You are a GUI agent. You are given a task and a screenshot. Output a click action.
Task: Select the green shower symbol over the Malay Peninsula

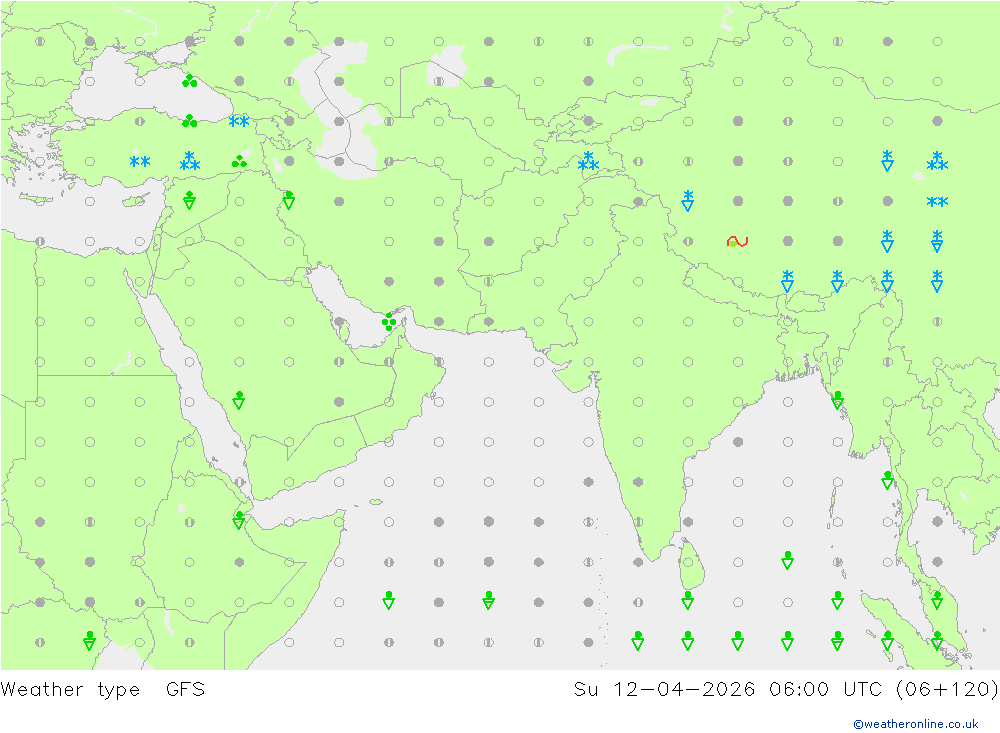937,600
